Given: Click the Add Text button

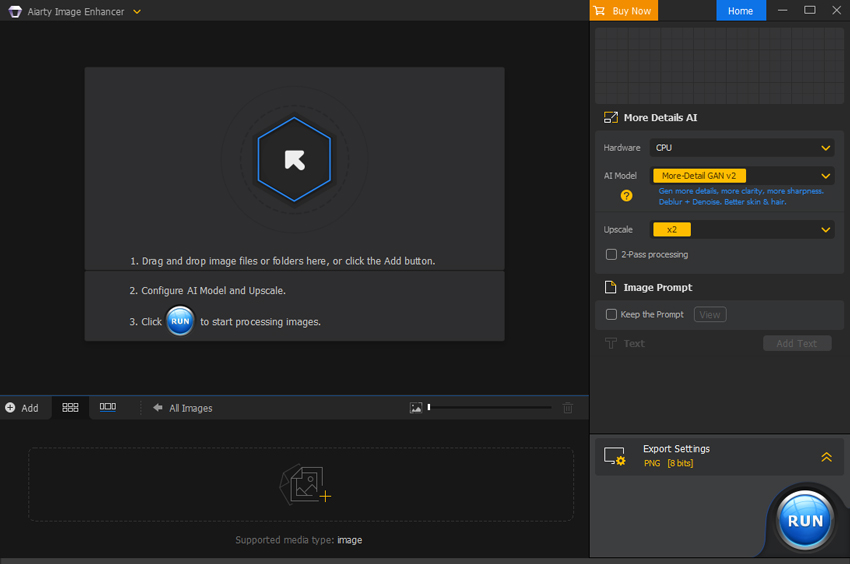Looking at the screenshot, I should click(797, 343).
